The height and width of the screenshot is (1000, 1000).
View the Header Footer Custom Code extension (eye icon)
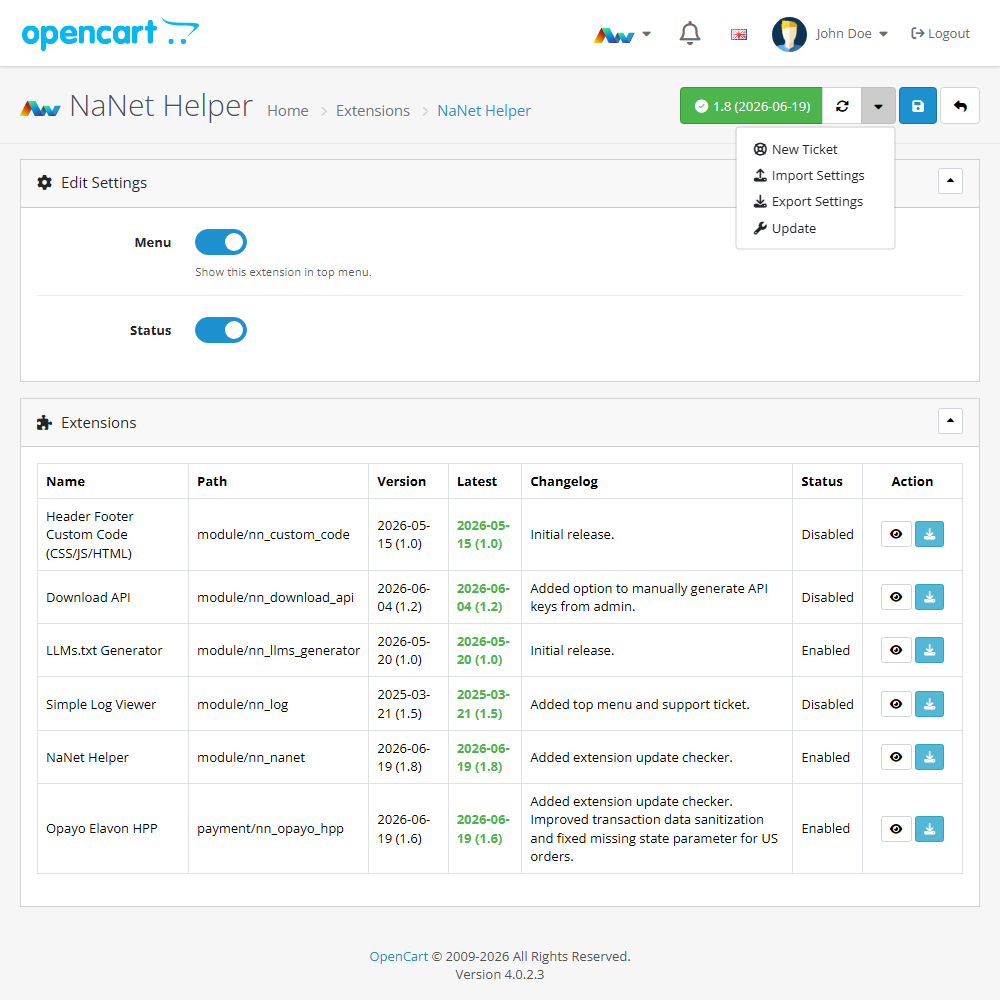pos(896,534)
